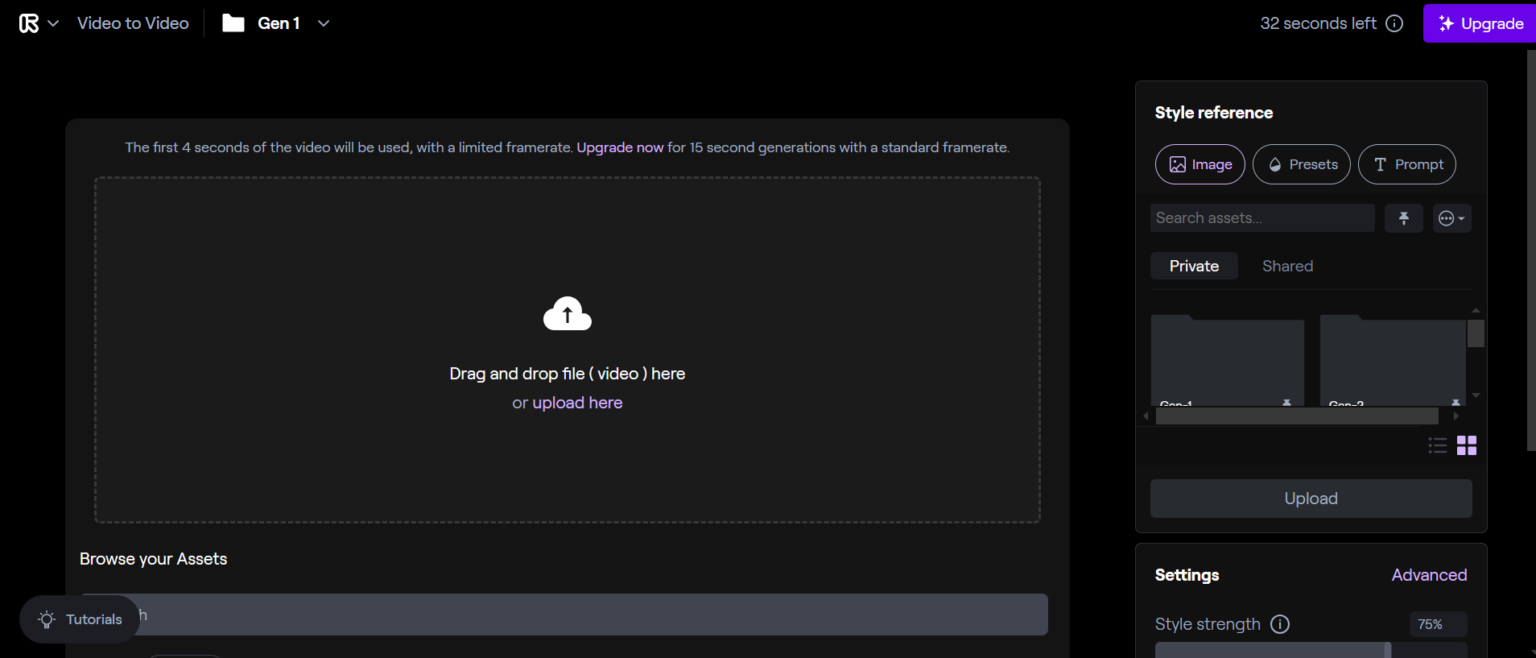Screen dimensions: 1536x658
Task: Select Prompt style reference mode
Action: click(1406, 165)
